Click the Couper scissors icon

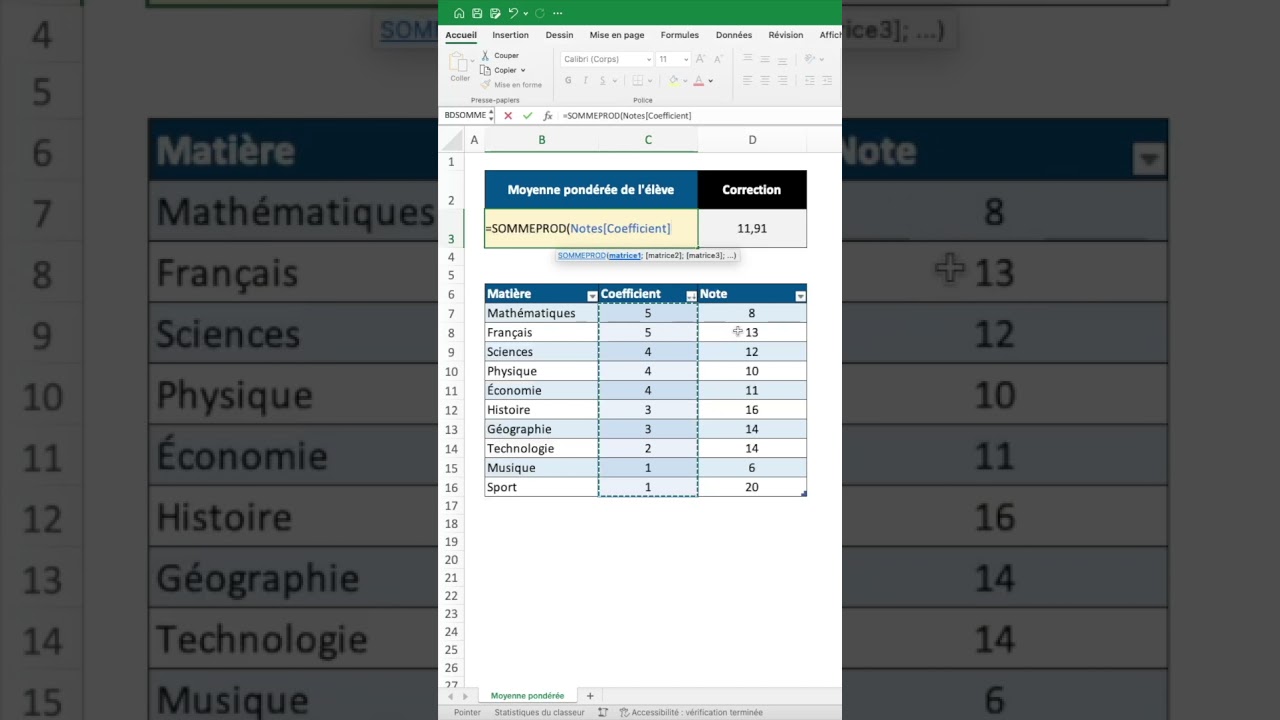(486, 56)
